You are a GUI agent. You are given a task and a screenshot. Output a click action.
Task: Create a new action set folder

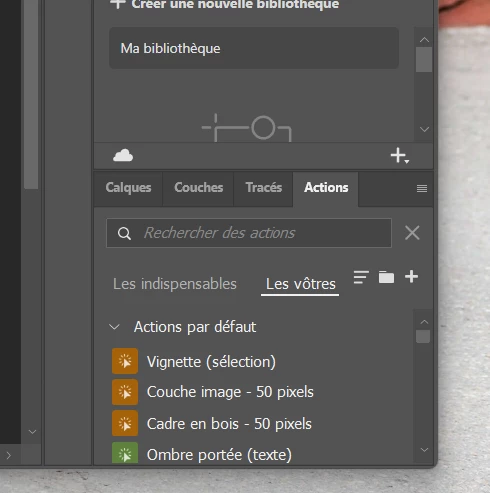click(386, 277)
